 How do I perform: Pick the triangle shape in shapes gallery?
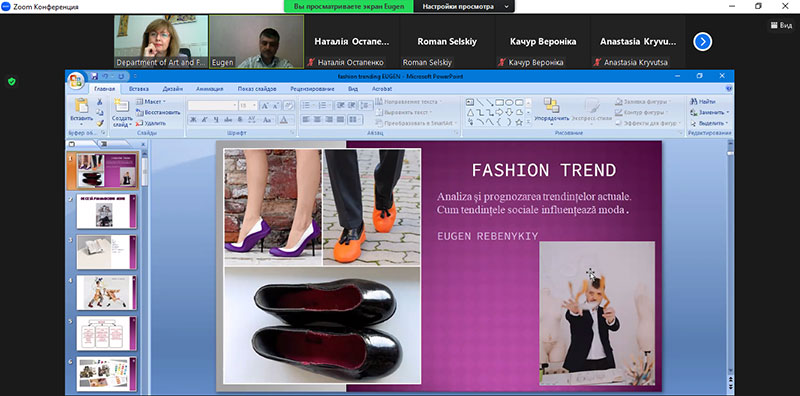click(470, 112)
